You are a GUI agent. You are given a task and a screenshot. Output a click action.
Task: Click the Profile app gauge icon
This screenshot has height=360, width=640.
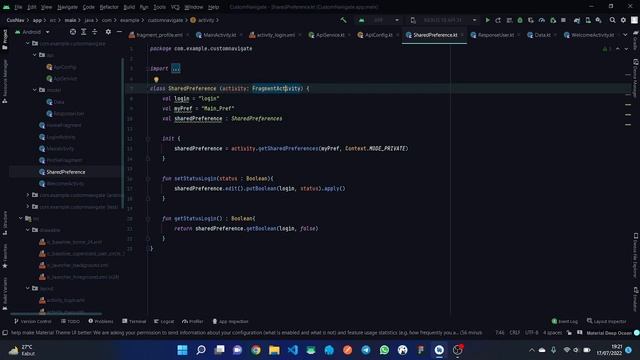pyautogui.click(x=542, y=20)
